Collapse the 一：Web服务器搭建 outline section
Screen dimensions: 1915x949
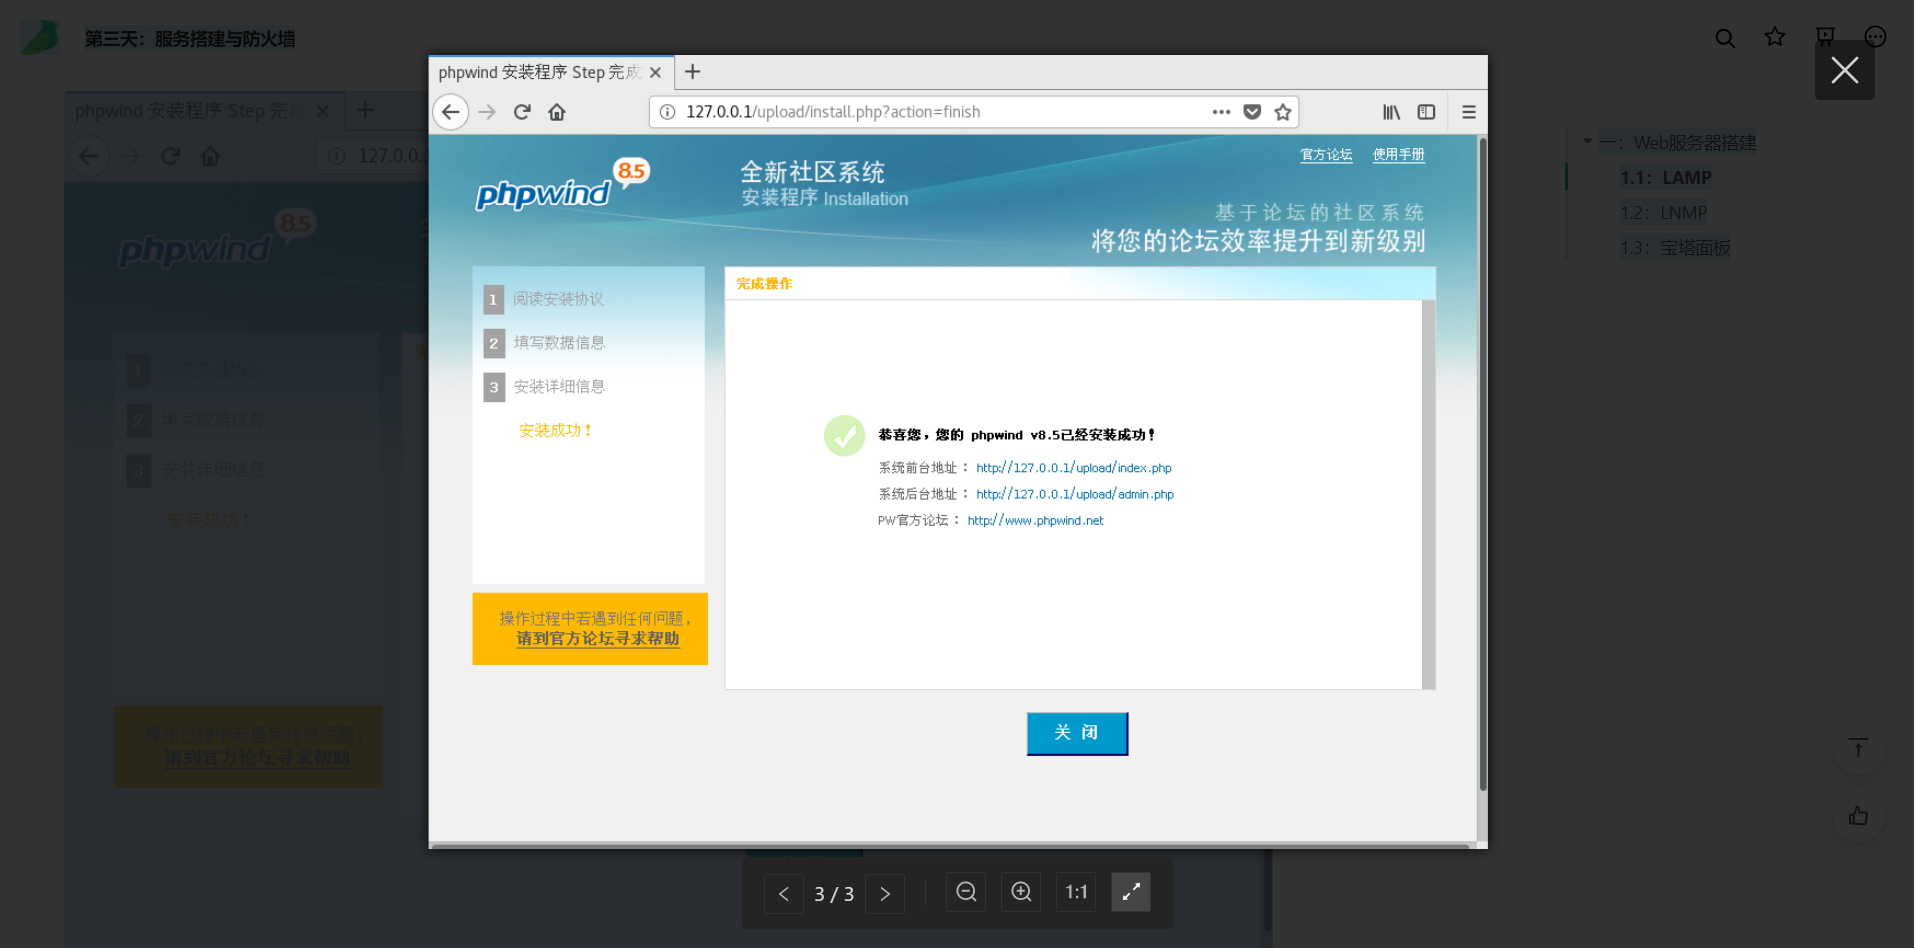[1587, 142]
